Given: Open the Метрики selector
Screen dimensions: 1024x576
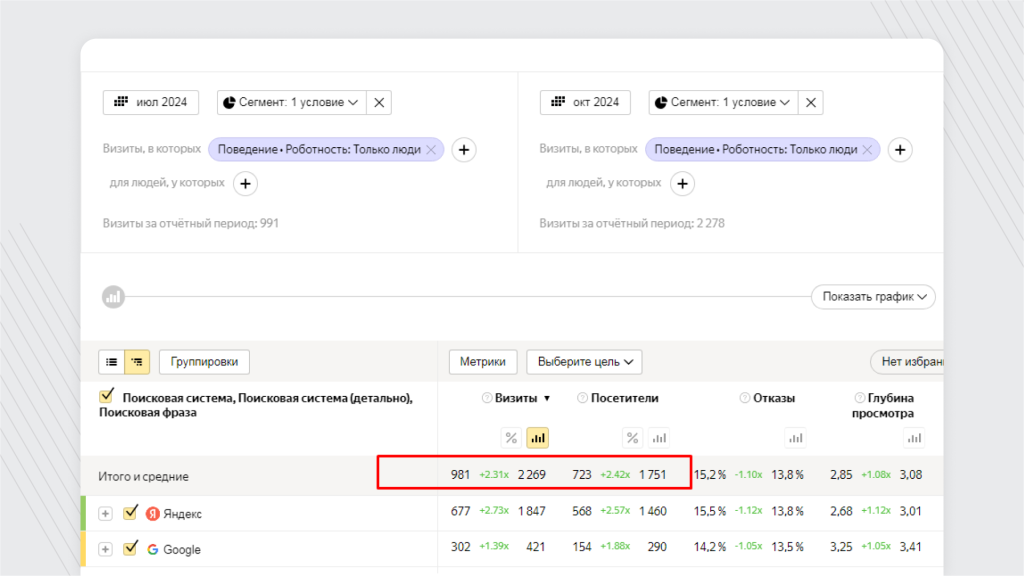Looking at the screenshot, I should pos(483,362).
